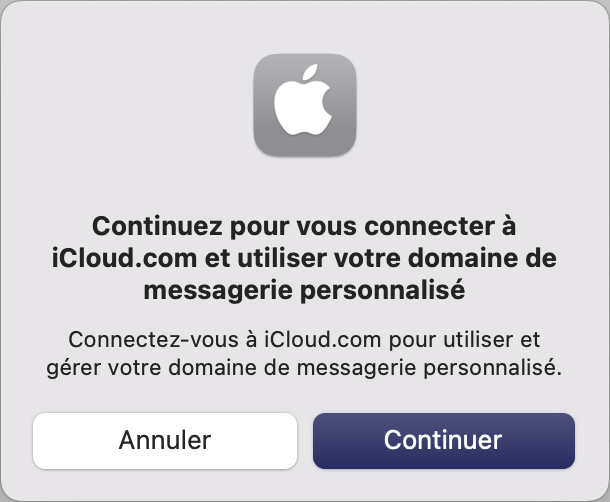Click the Annuler button
Screen dimensions: 610x502
[165, 441]
